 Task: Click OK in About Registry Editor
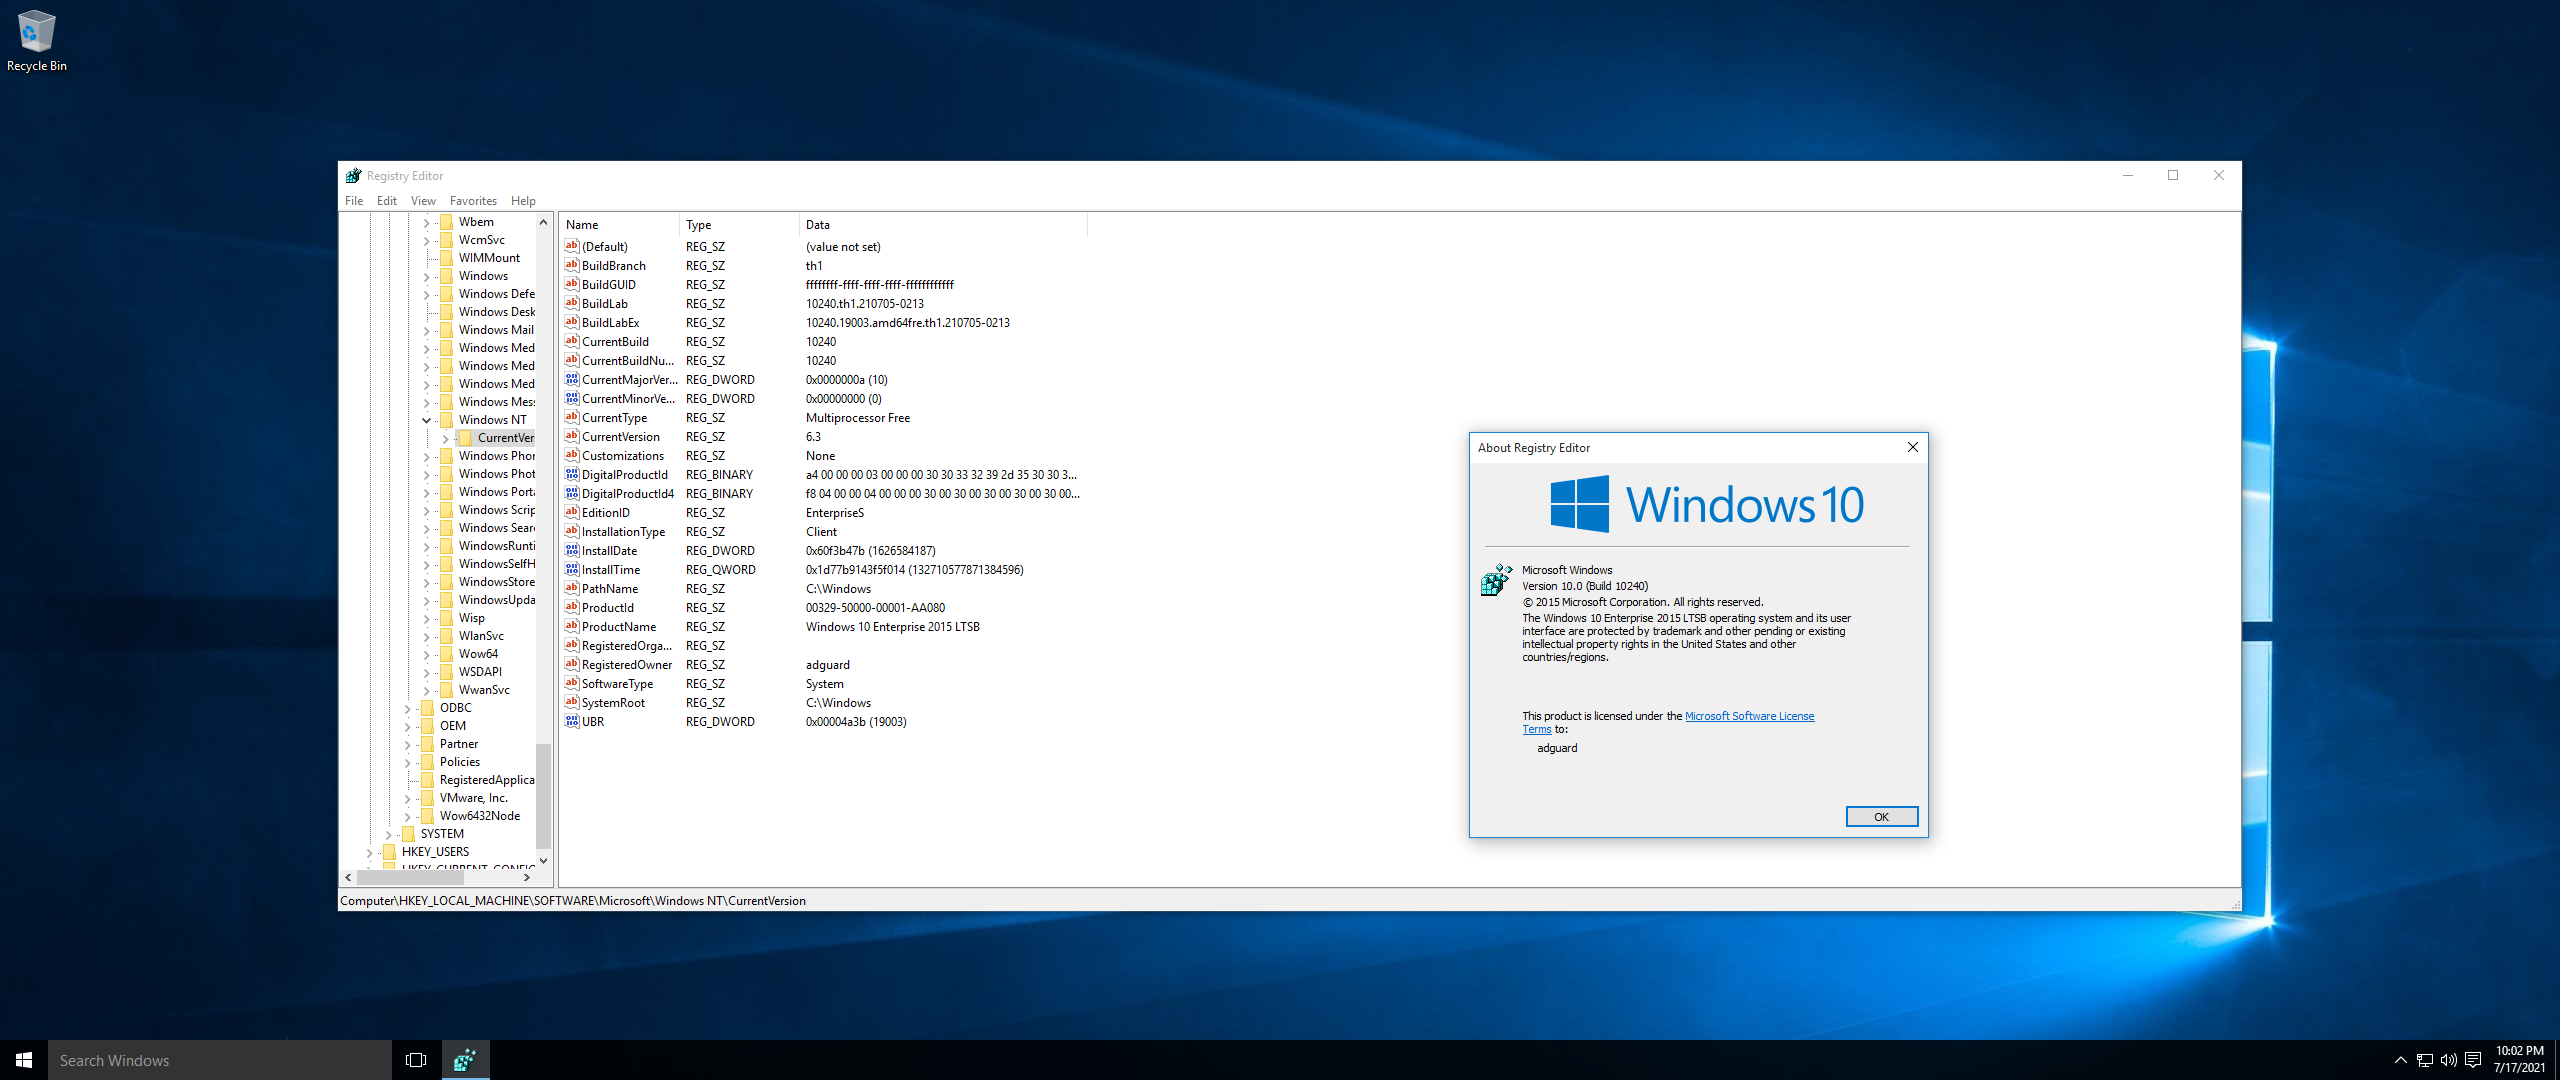tap(1881, 817)
